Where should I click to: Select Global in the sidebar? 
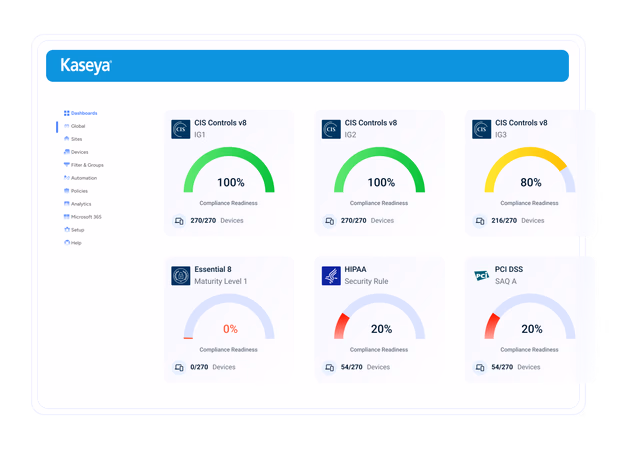(74, 126)
